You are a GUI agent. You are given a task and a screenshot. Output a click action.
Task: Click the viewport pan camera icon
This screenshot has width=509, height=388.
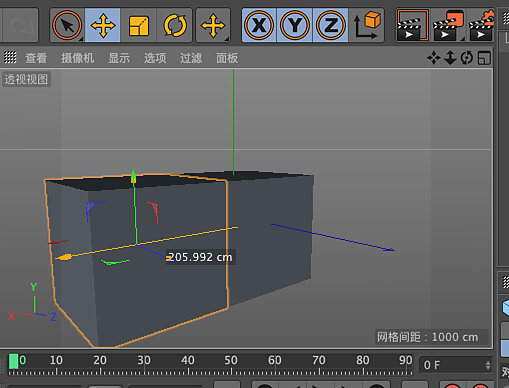point(434,58)
